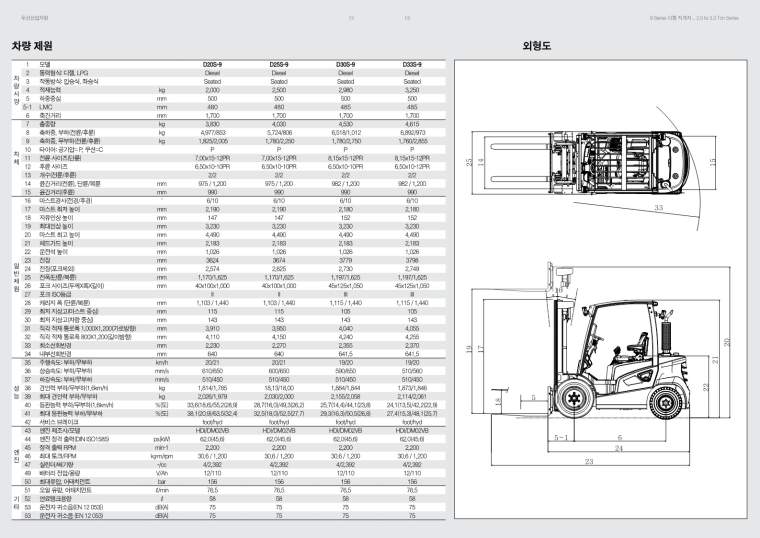Viewport: 760px width, 538px height.
Task: Click the 외형도 drawing heading
Action: click(x=536, y=46)
